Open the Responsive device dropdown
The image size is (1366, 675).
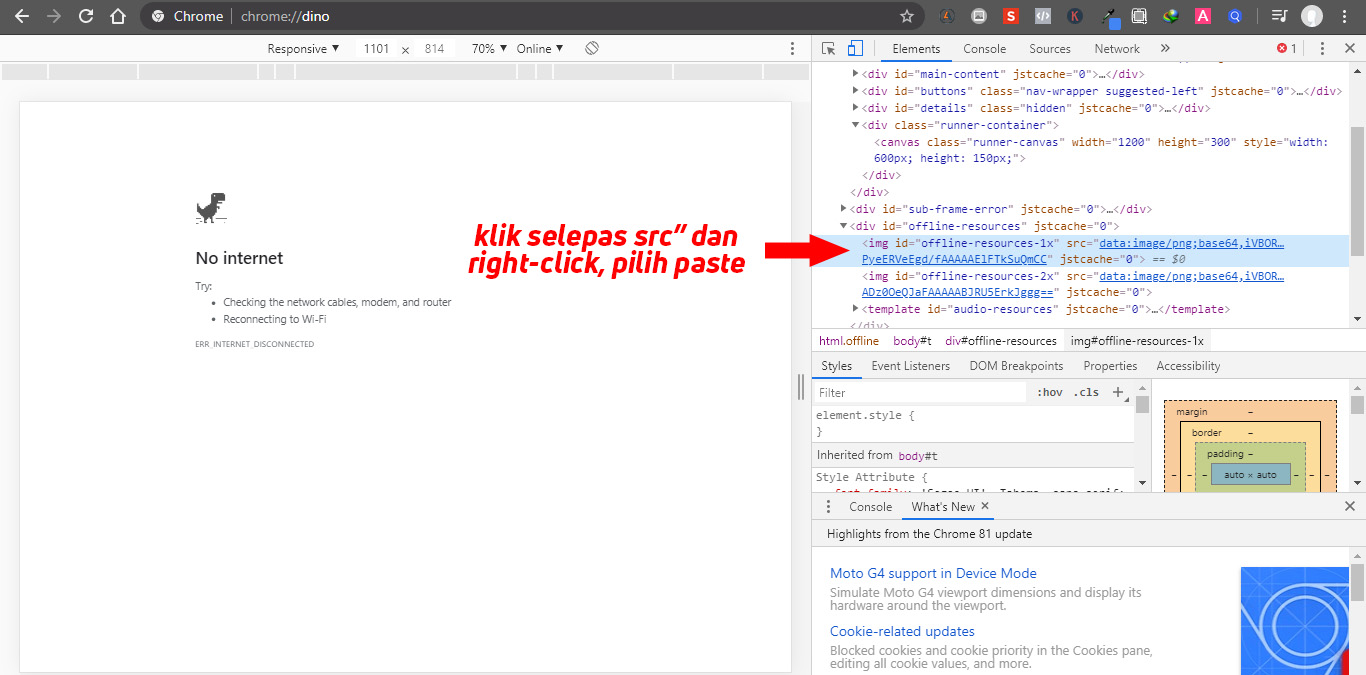(303, 48)
